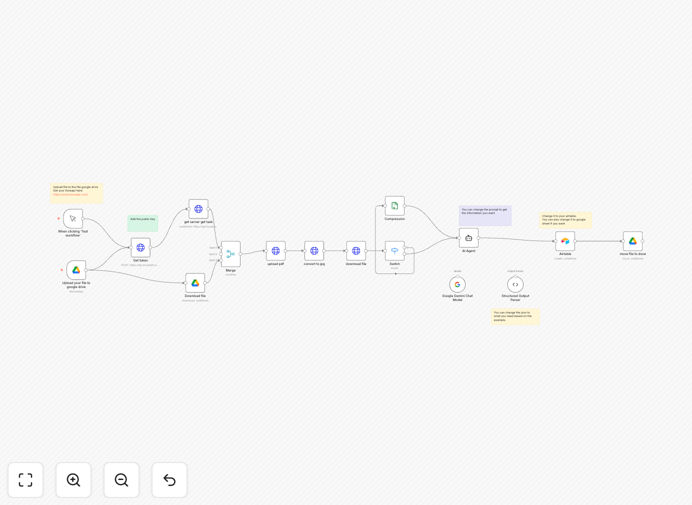
Task: Click the Merge node's output connector
Action: (241, 254)
